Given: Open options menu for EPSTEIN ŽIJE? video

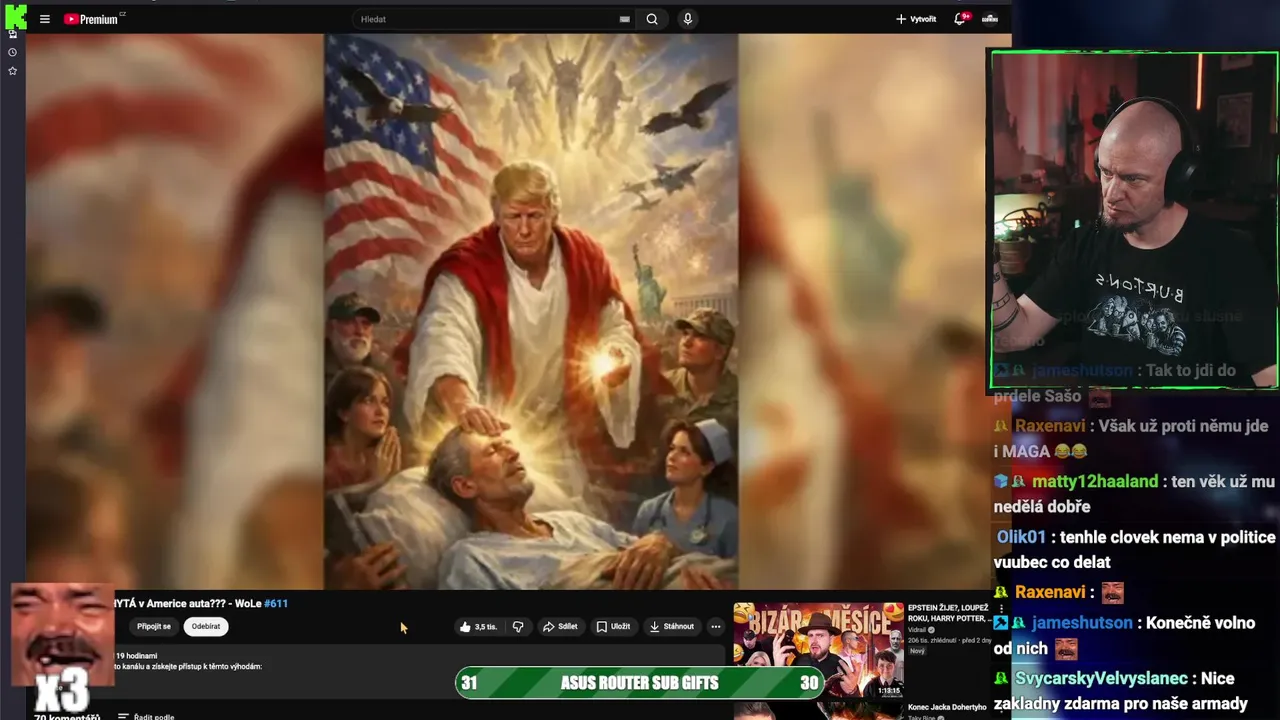Looking at the screenshot, I should pyautogui.click(x=1001, y=608).
